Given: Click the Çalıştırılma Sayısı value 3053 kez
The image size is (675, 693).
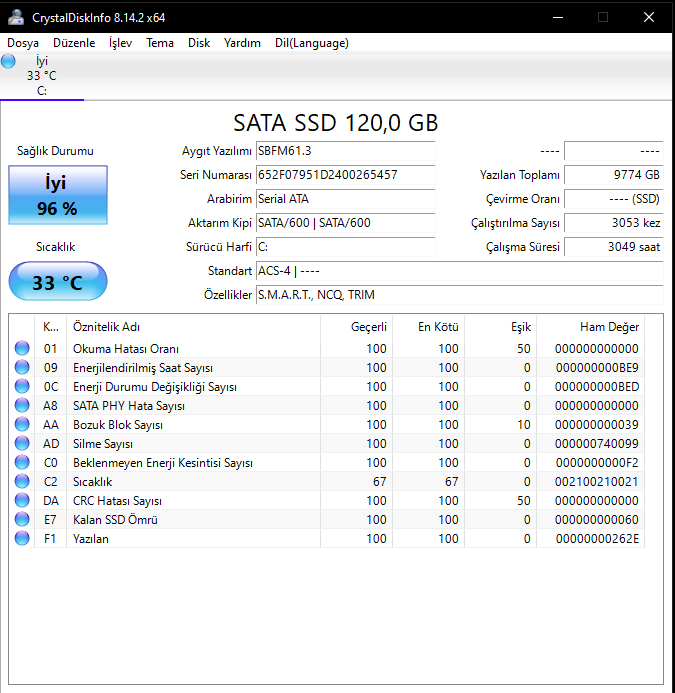Looking at the screenshot, I should (614, 223).
